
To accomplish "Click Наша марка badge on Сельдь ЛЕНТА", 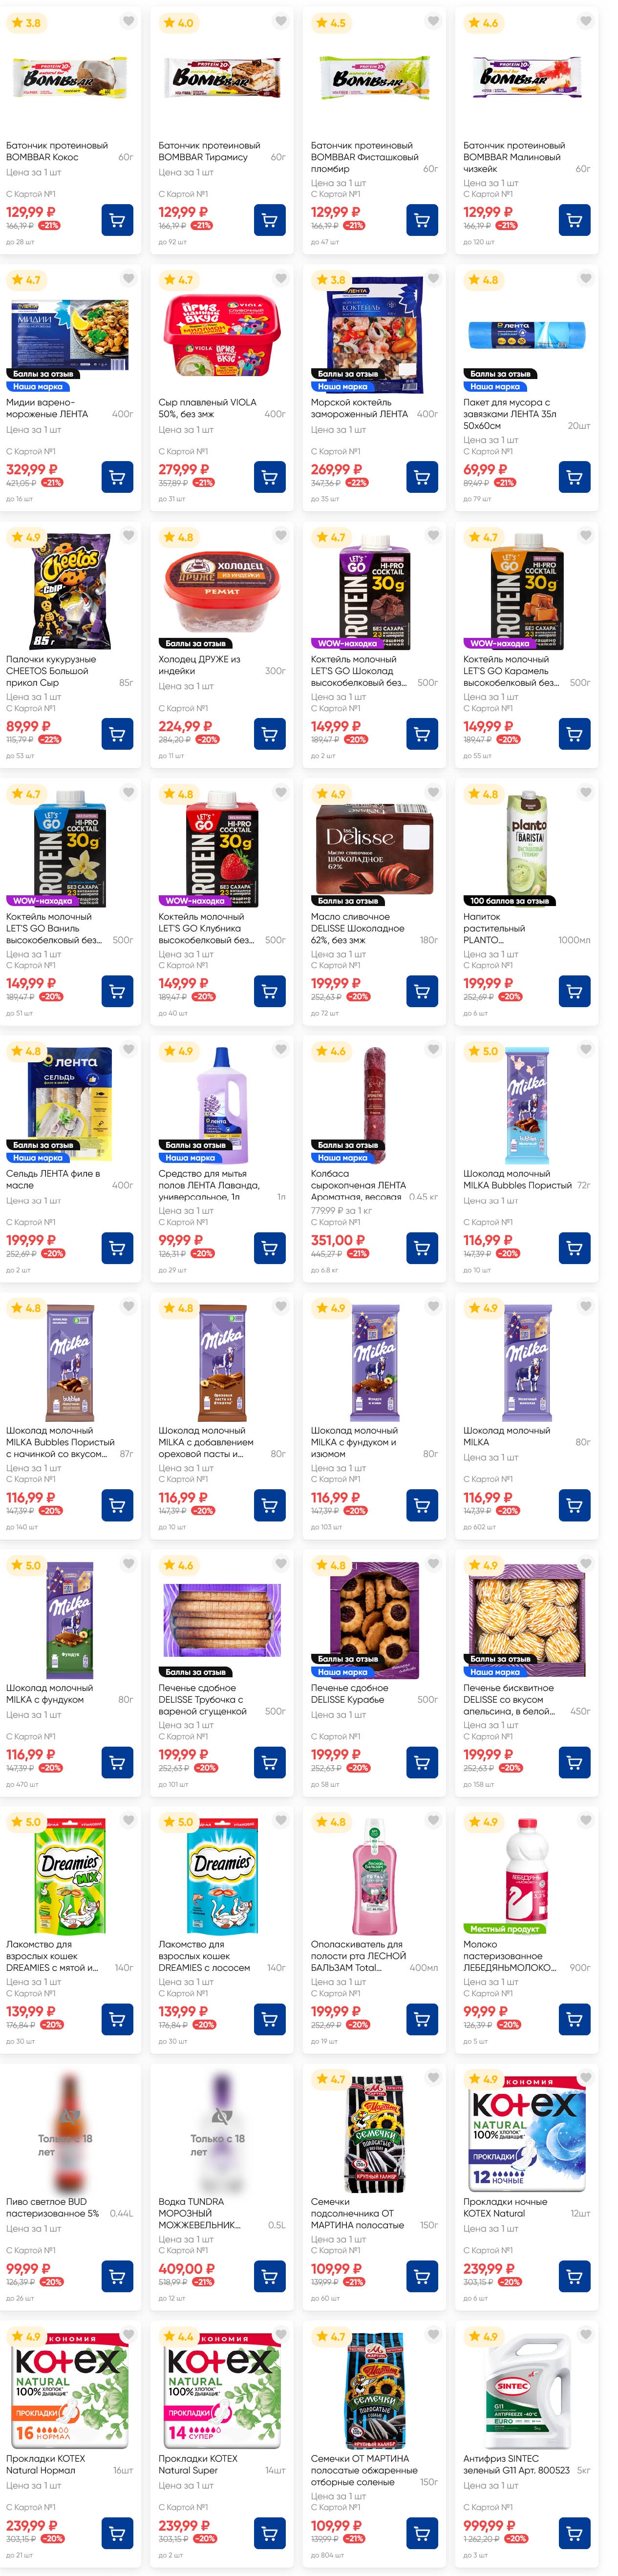I will (38, 1157).
